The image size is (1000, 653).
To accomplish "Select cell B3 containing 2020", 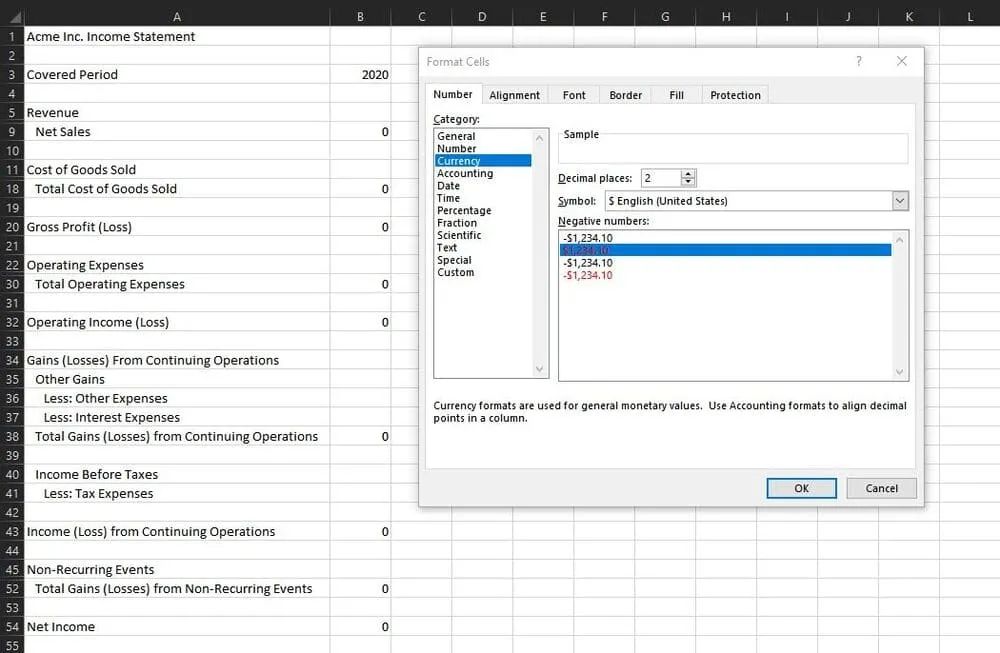I will (360, 74).
